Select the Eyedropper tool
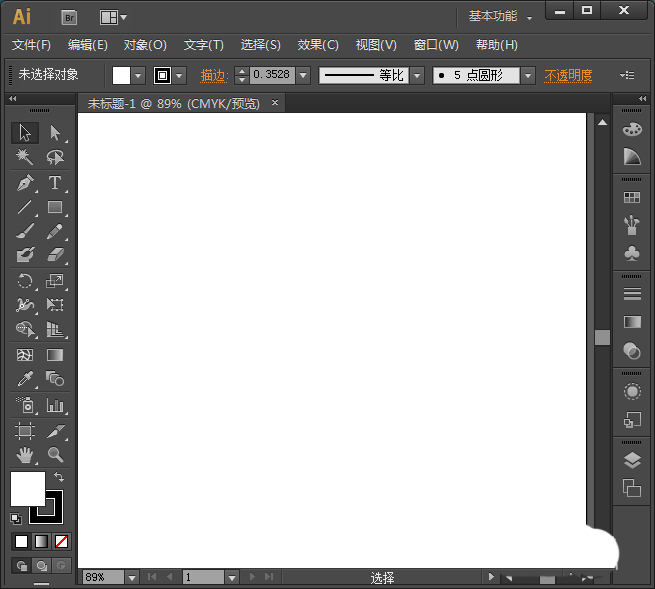Screen dimensions: 655x589 click(x=25, y=379)
